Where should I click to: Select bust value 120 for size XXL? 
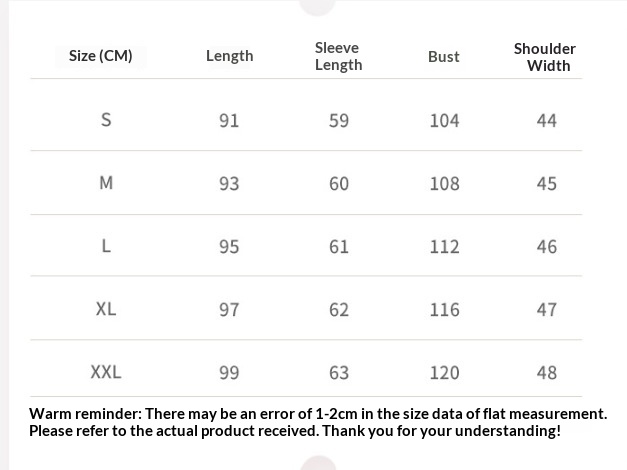tap(444, 373)
